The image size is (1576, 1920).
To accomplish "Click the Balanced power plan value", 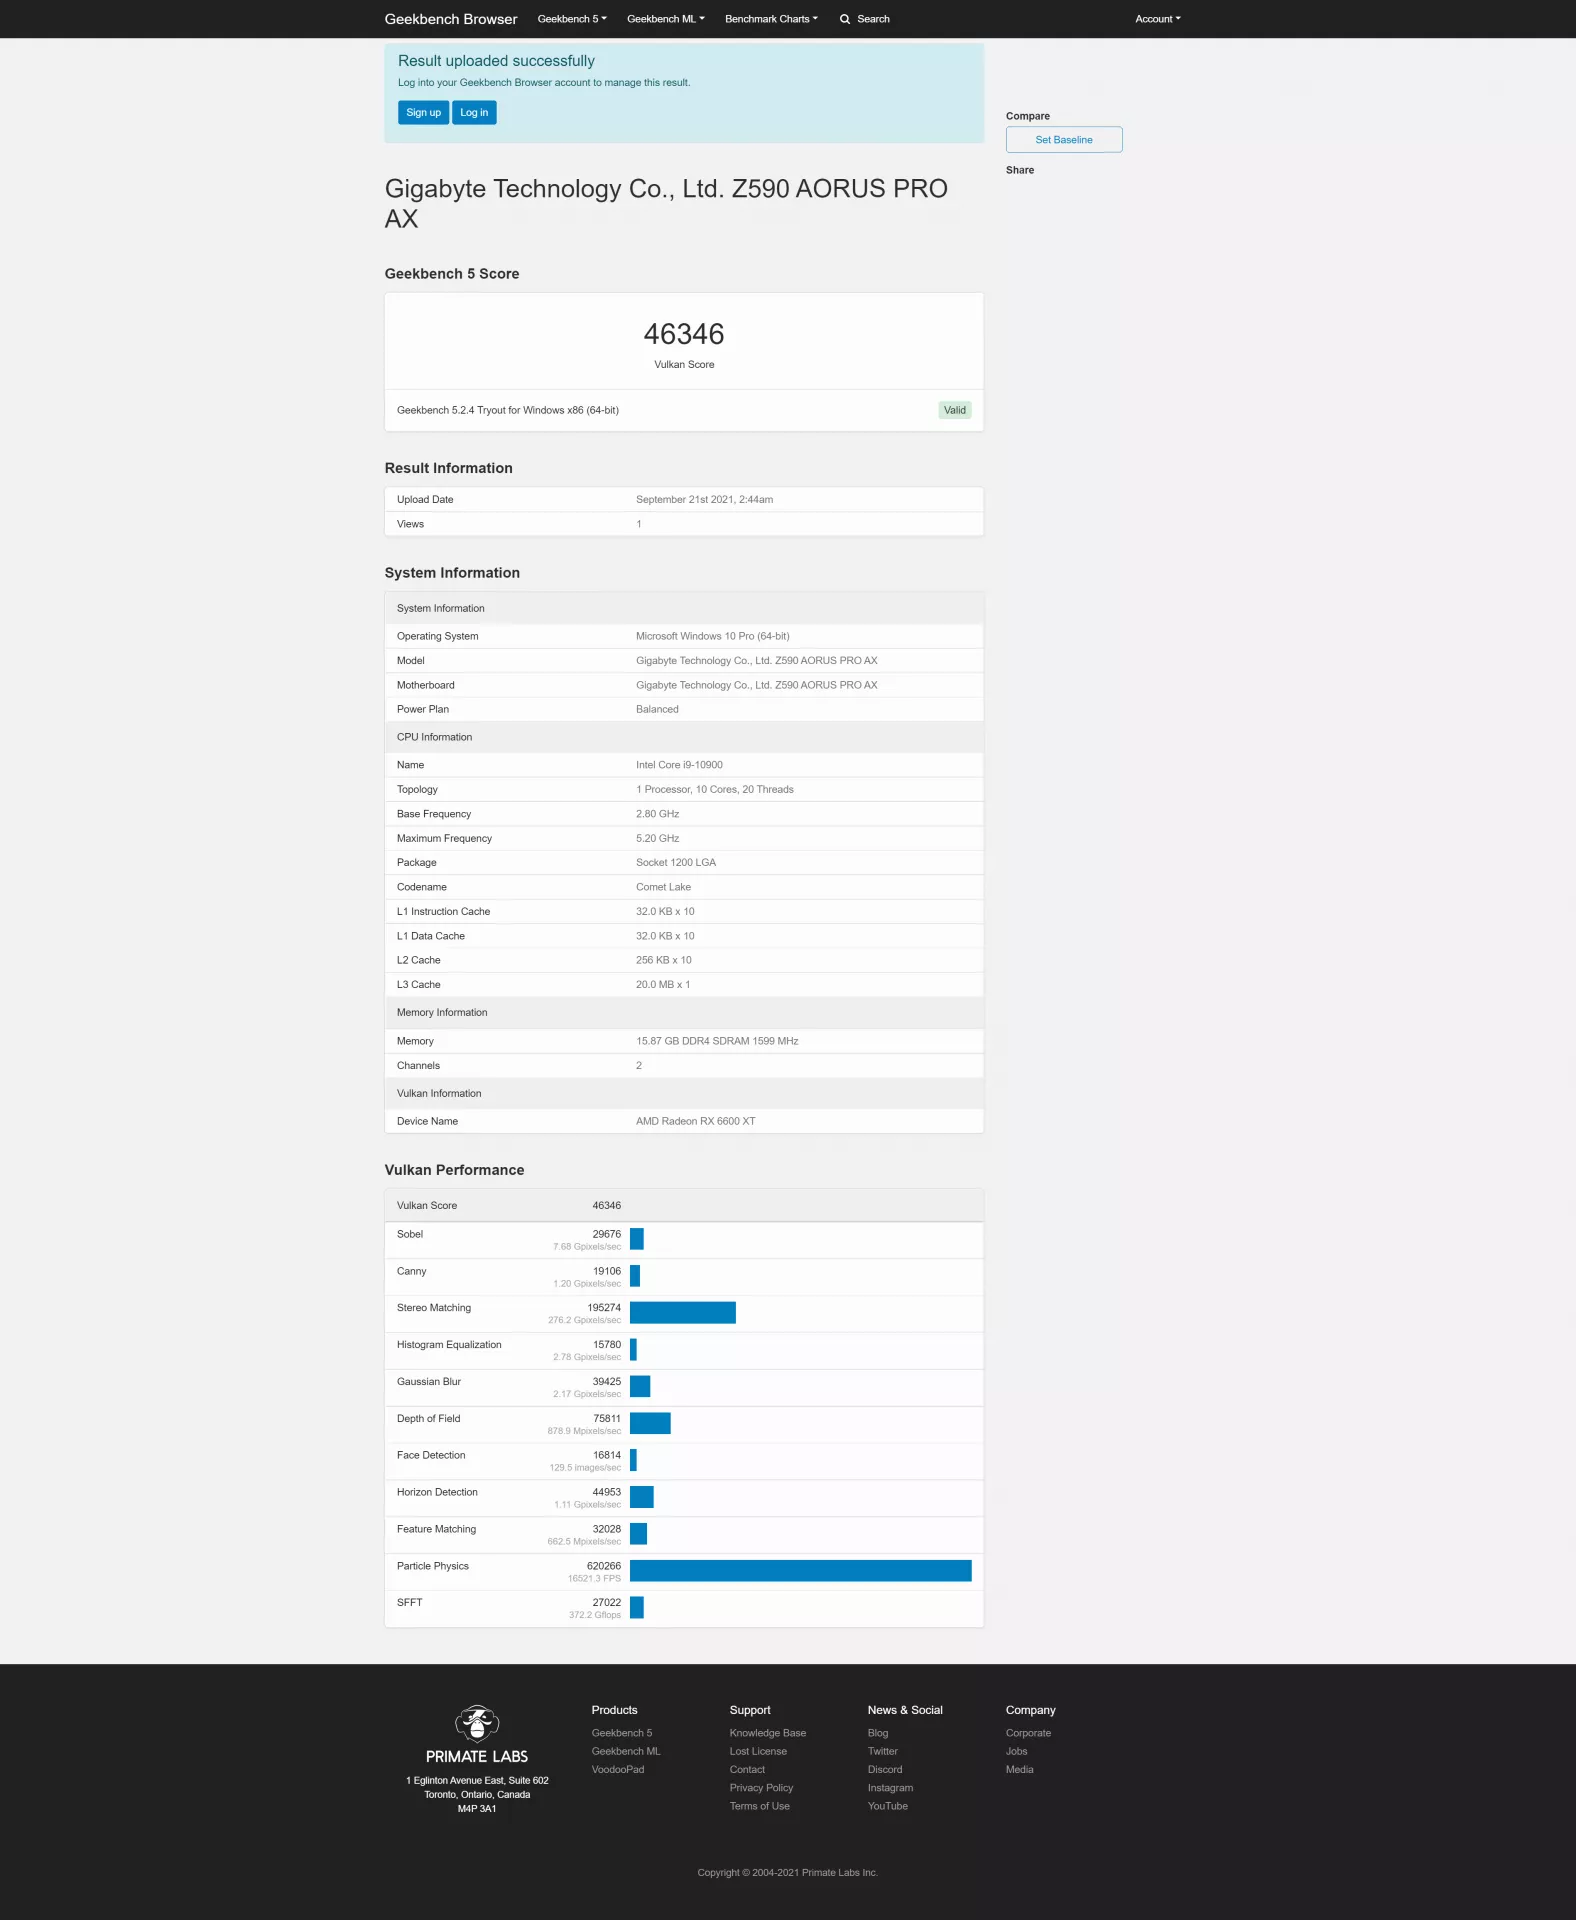I will (657, 710).
